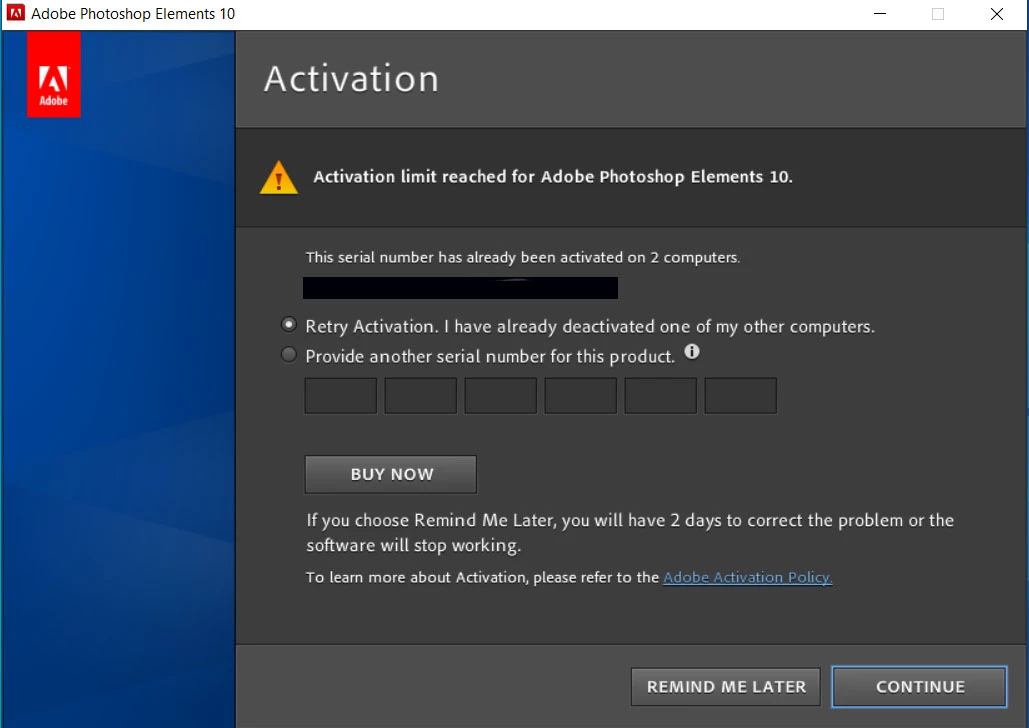Click the sixth serial number field
Viewport: 1029px width, 728px height.
pyautogui.click(x=741, y=395)
